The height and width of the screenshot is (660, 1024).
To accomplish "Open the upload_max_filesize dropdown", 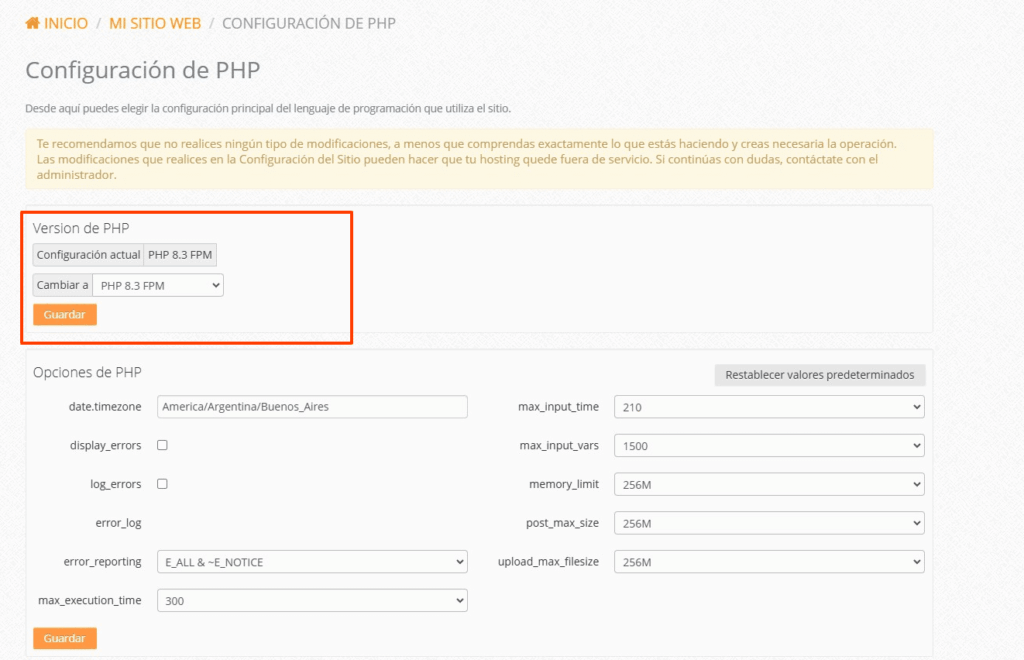I will coord(769,561).
